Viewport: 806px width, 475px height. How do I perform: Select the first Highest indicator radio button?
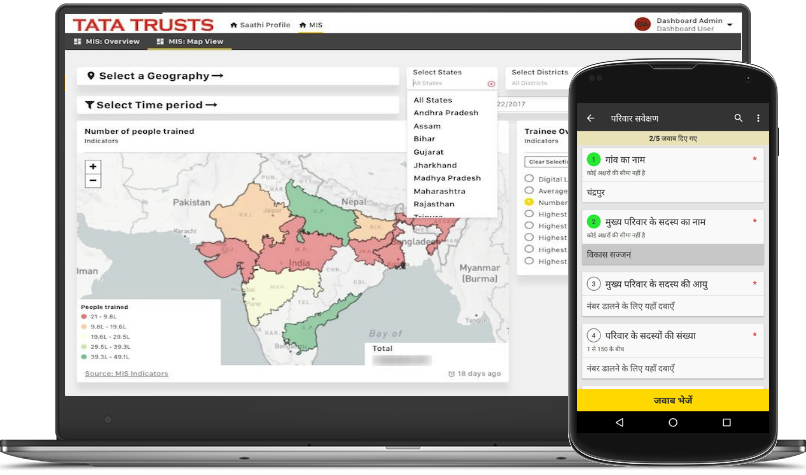pos(529,214)
